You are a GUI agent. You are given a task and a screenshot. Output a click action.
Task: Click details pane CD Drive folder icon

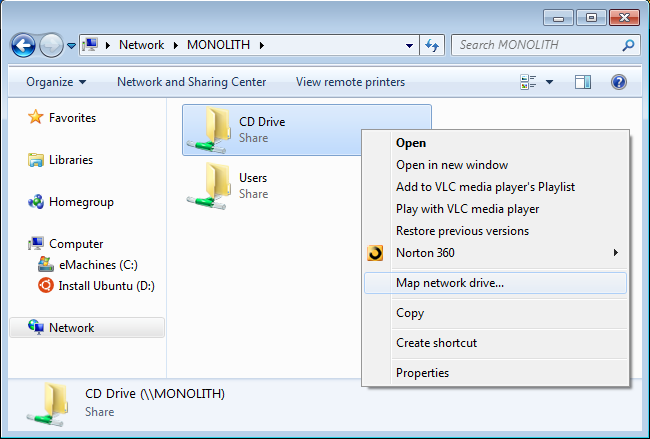48,404
